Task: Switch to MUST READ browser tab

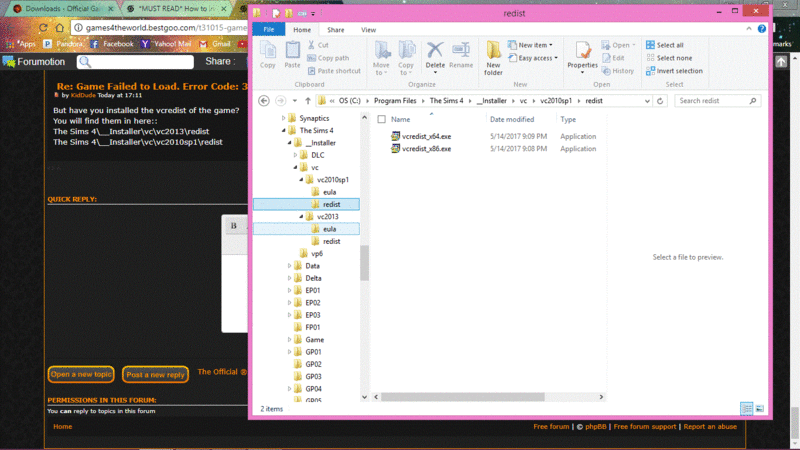Action: click(176, 9)
